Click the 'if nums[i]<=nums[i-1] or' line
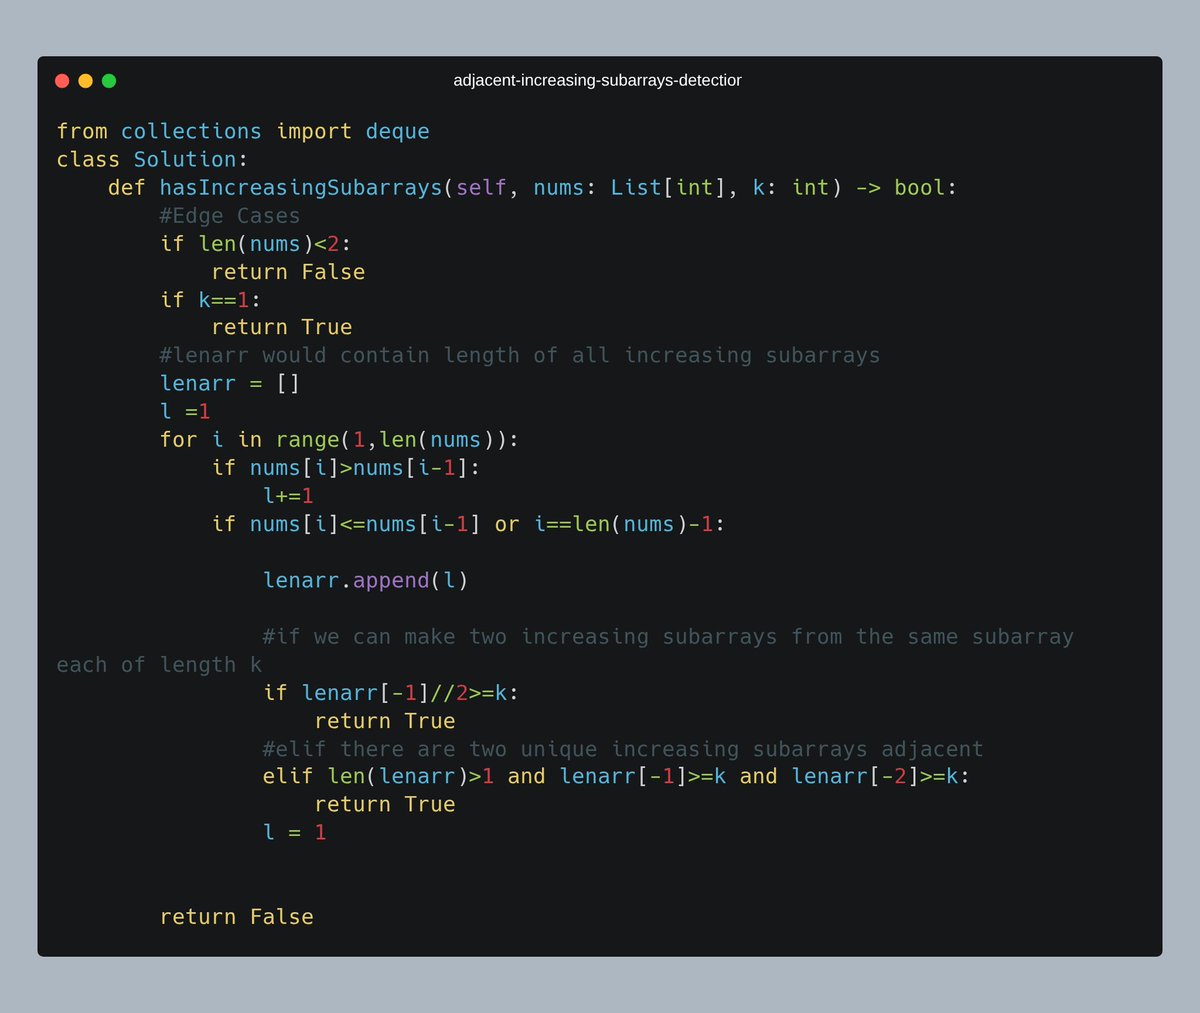 [x=468, y=523]
